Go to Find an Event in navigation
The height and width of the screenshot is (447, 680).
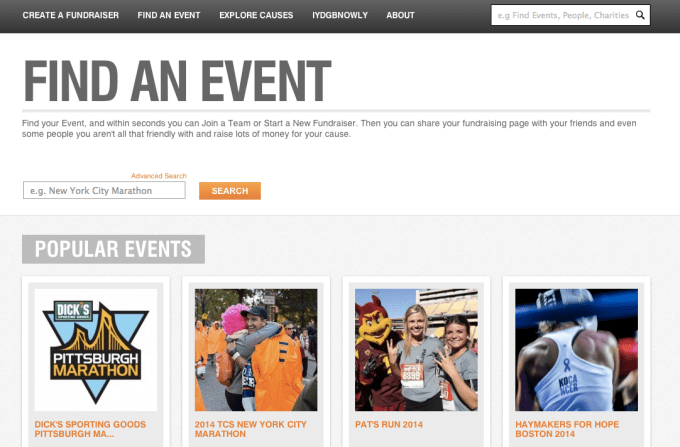(x=169, y=15)
